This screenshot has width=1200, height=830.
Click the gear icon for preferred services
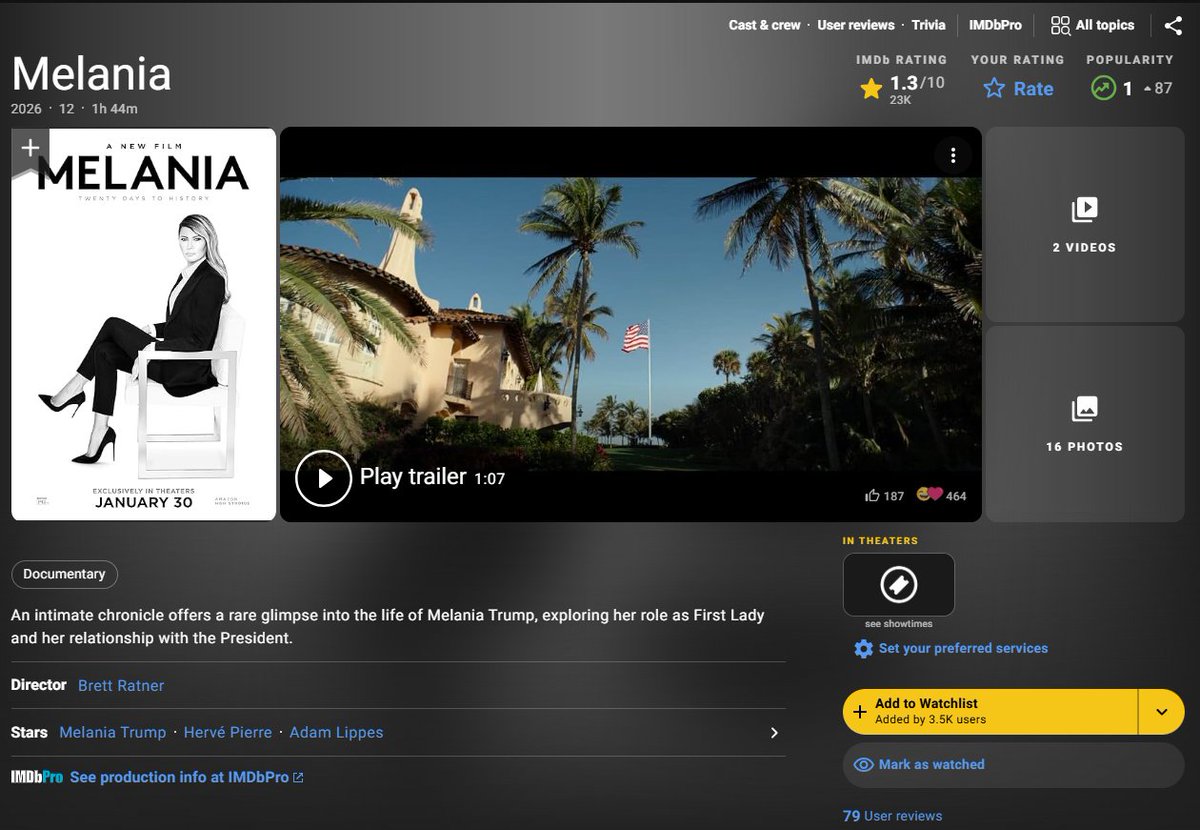click(863, 649)
